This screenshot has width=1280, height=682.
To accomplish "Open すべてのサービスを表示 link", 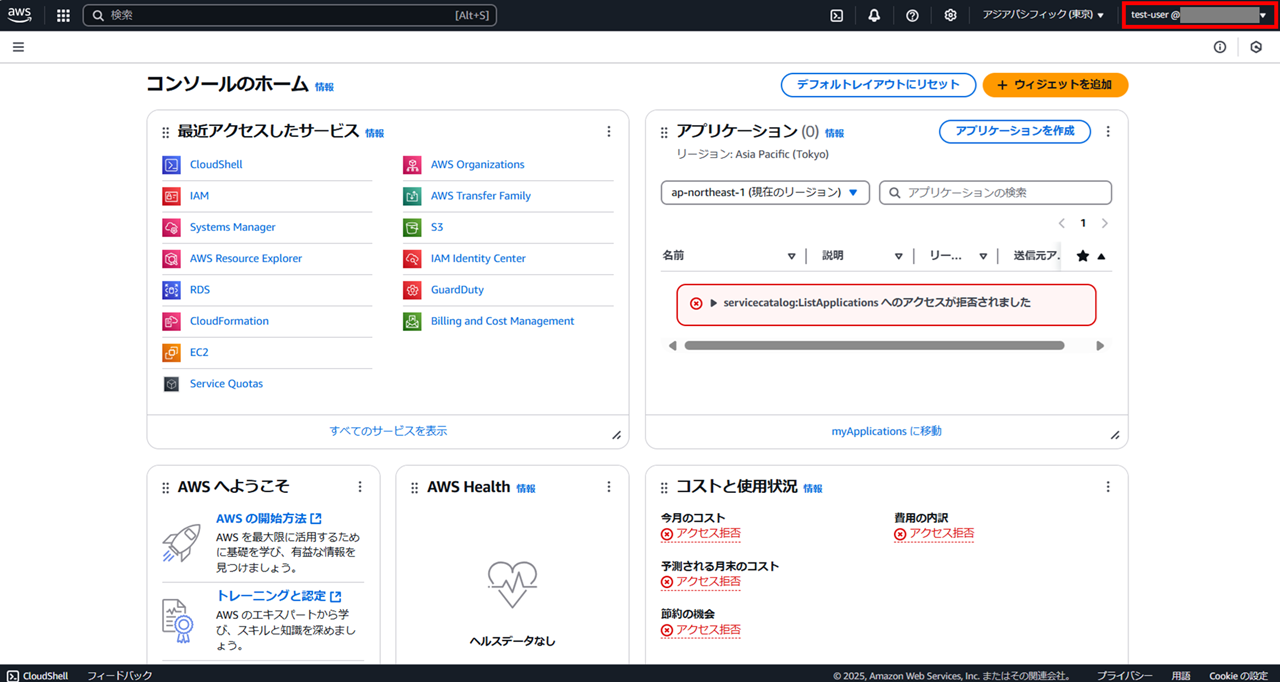I will pos(389,431).
